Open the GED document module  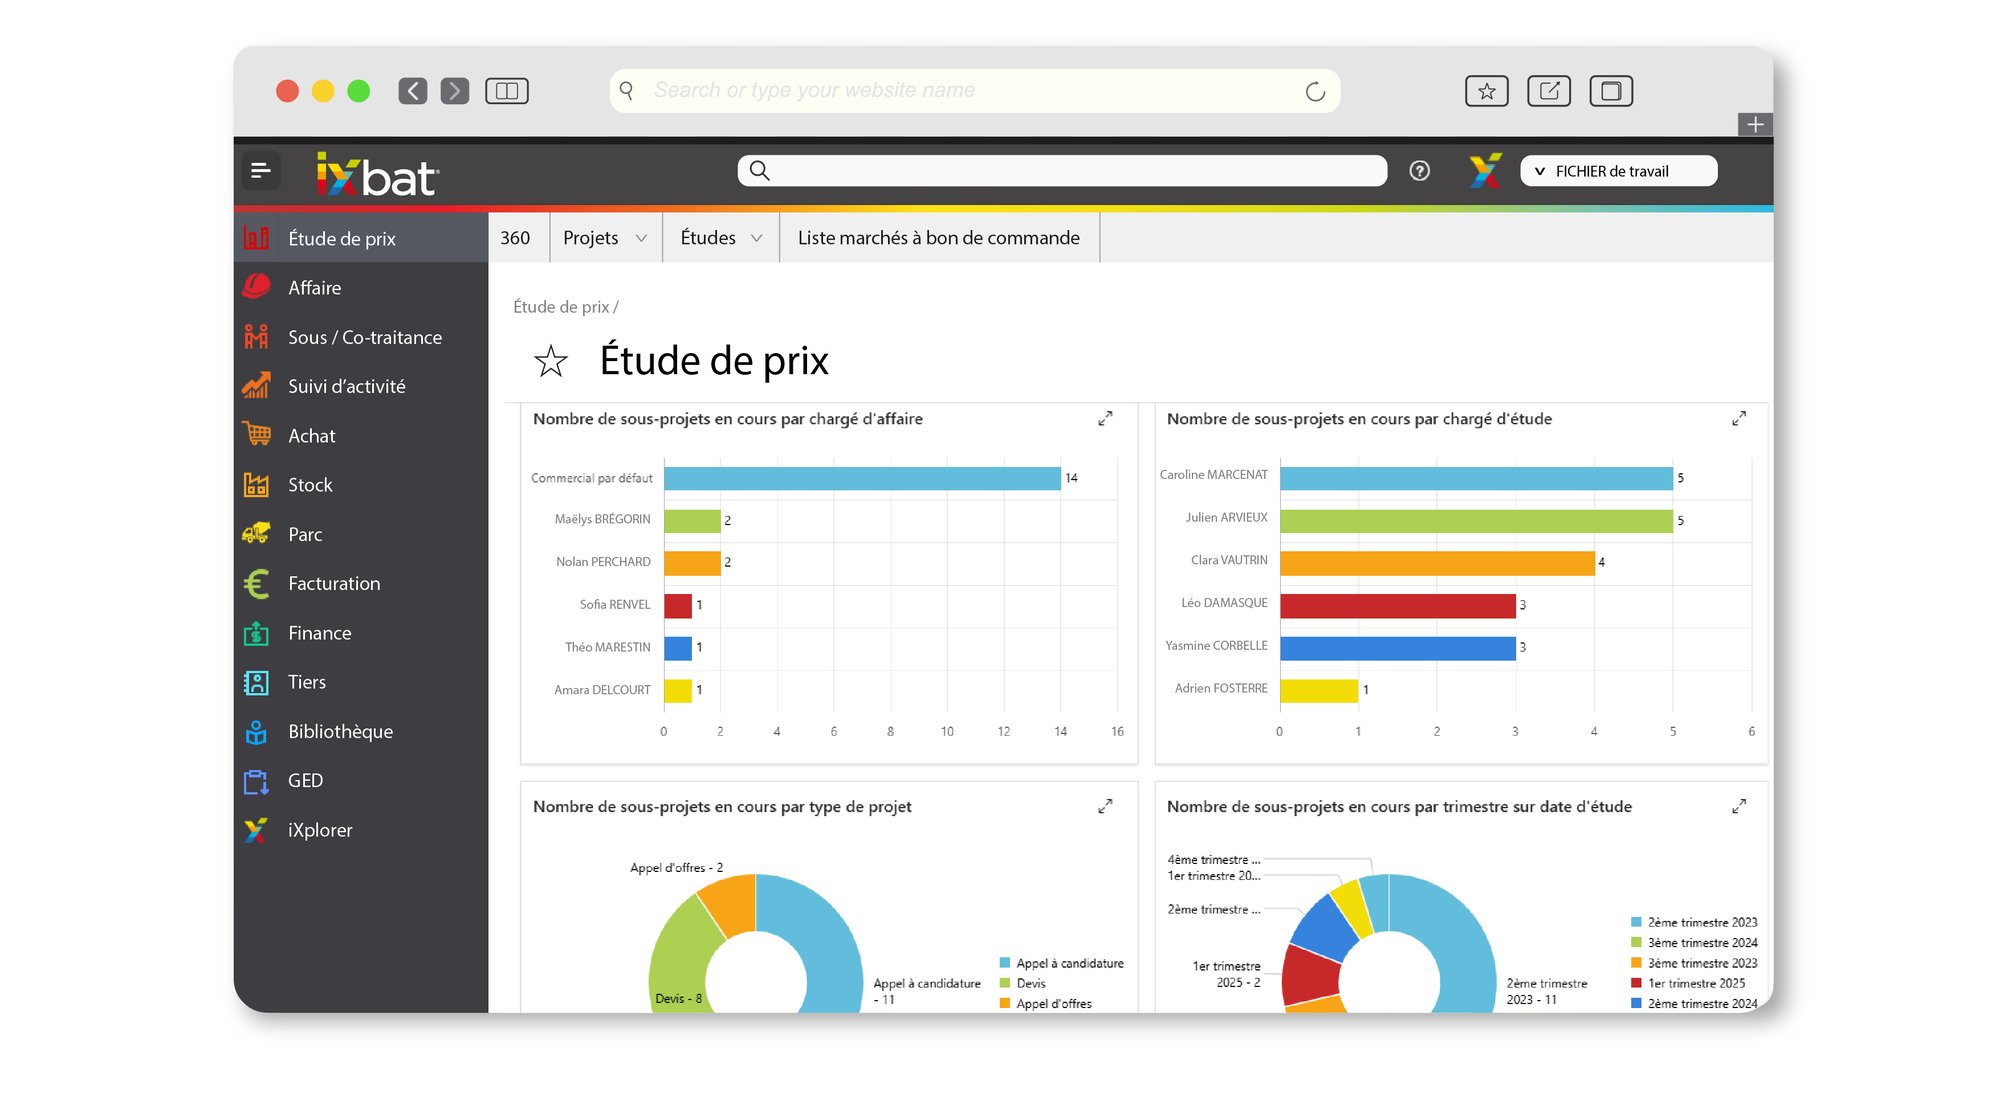(x=257, y=781)
